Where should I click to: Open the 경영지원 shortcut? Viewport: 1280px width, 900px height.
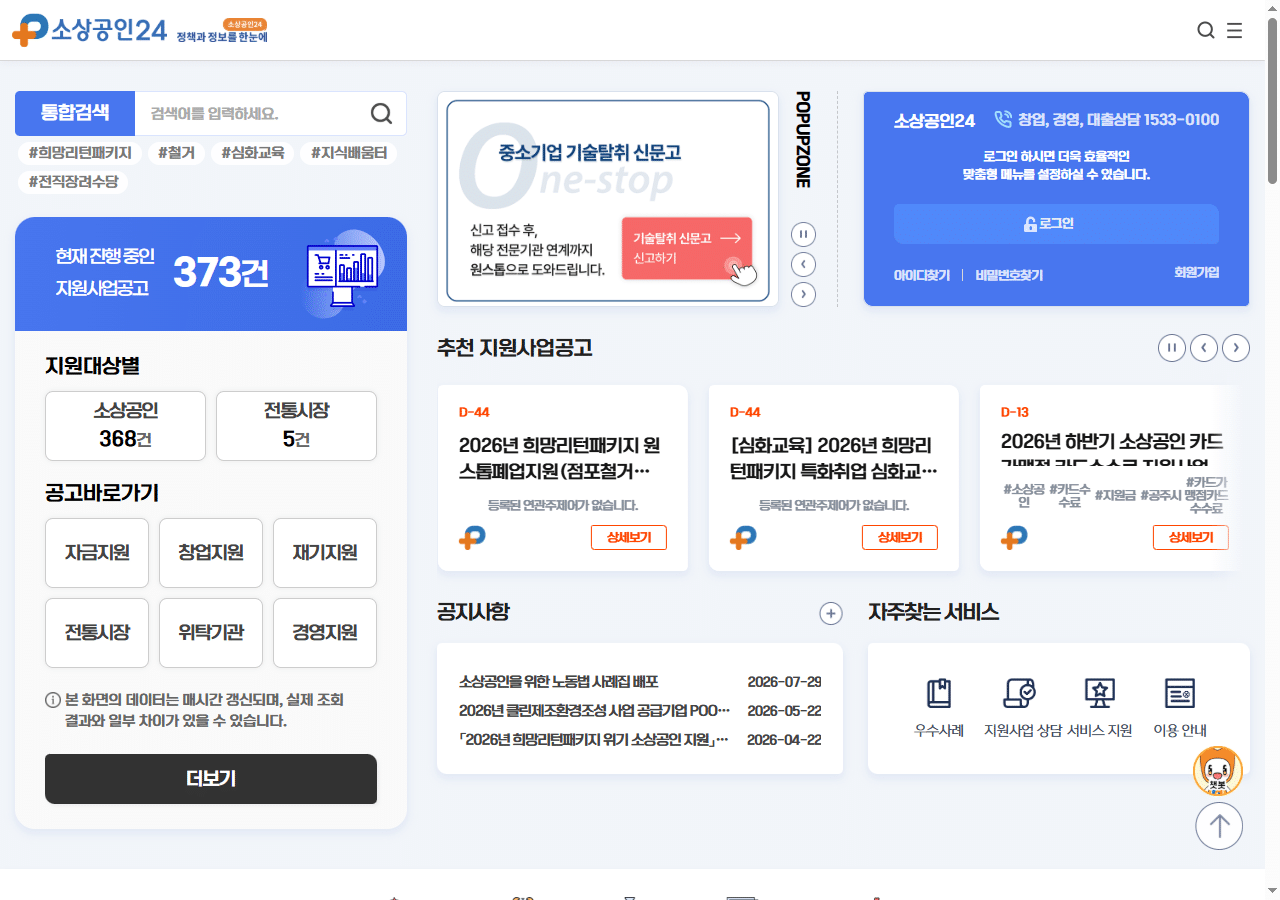(x=325, y=633)
